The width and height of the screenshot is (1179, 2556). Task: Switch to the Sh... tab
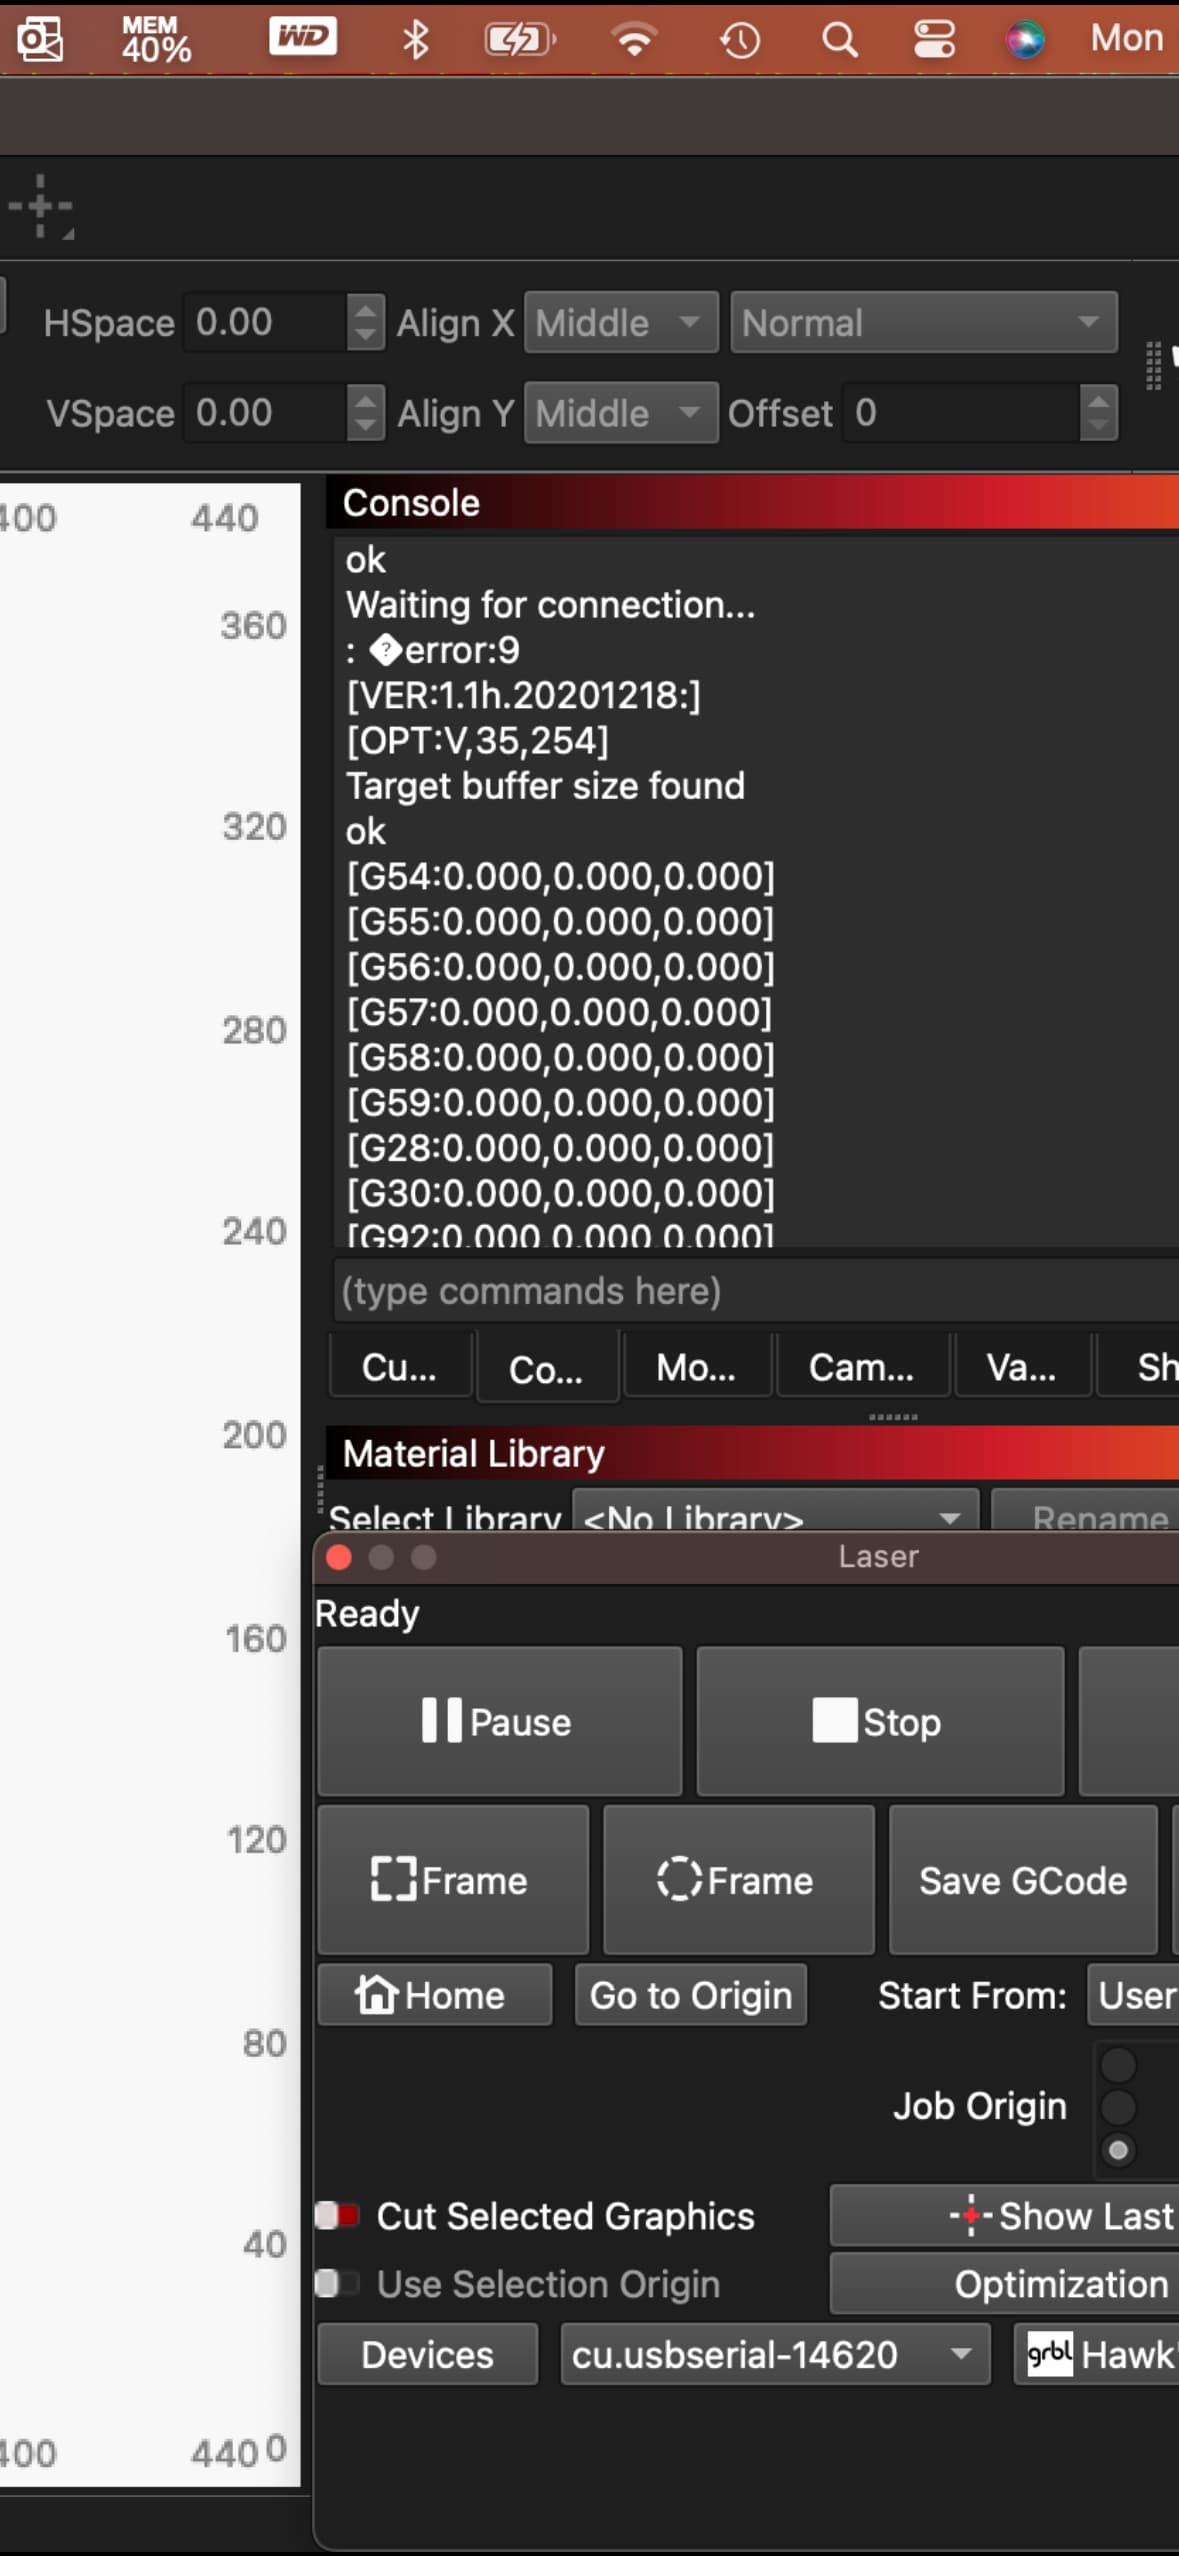point(1140,1366)
